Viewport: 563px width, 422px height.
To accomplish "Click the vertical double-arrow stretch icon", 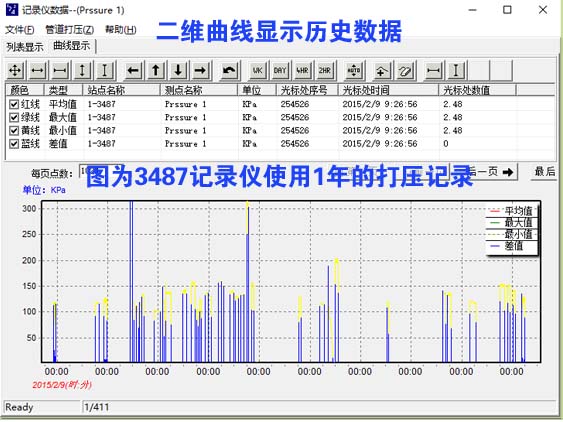I will 82,70.
